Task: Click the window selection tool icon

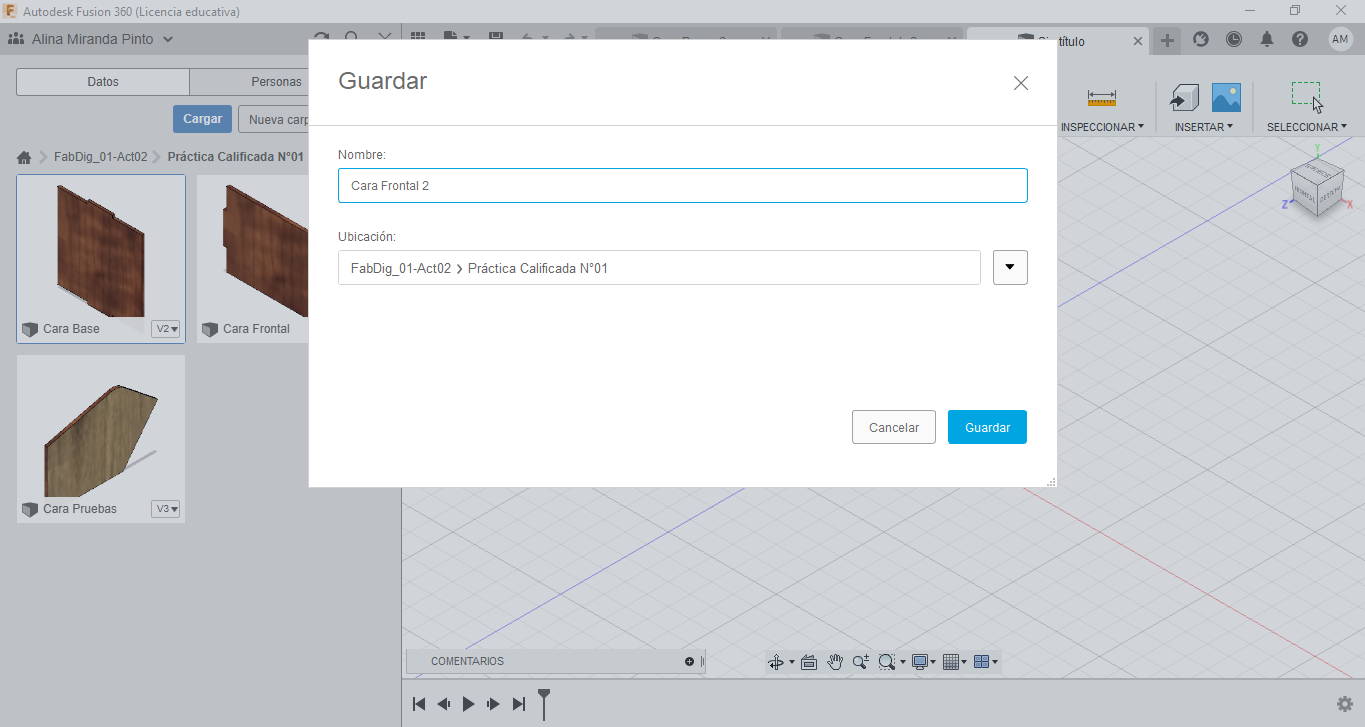Action: pyautogui.click(x=1306, y=96)
